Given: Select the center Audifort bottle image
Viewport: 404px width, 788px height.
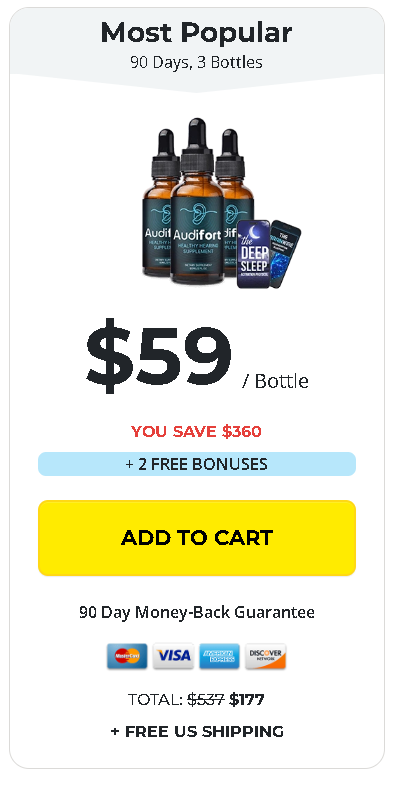Looking at the screenshot, I should pyautogui.click(x=197, y=201).
